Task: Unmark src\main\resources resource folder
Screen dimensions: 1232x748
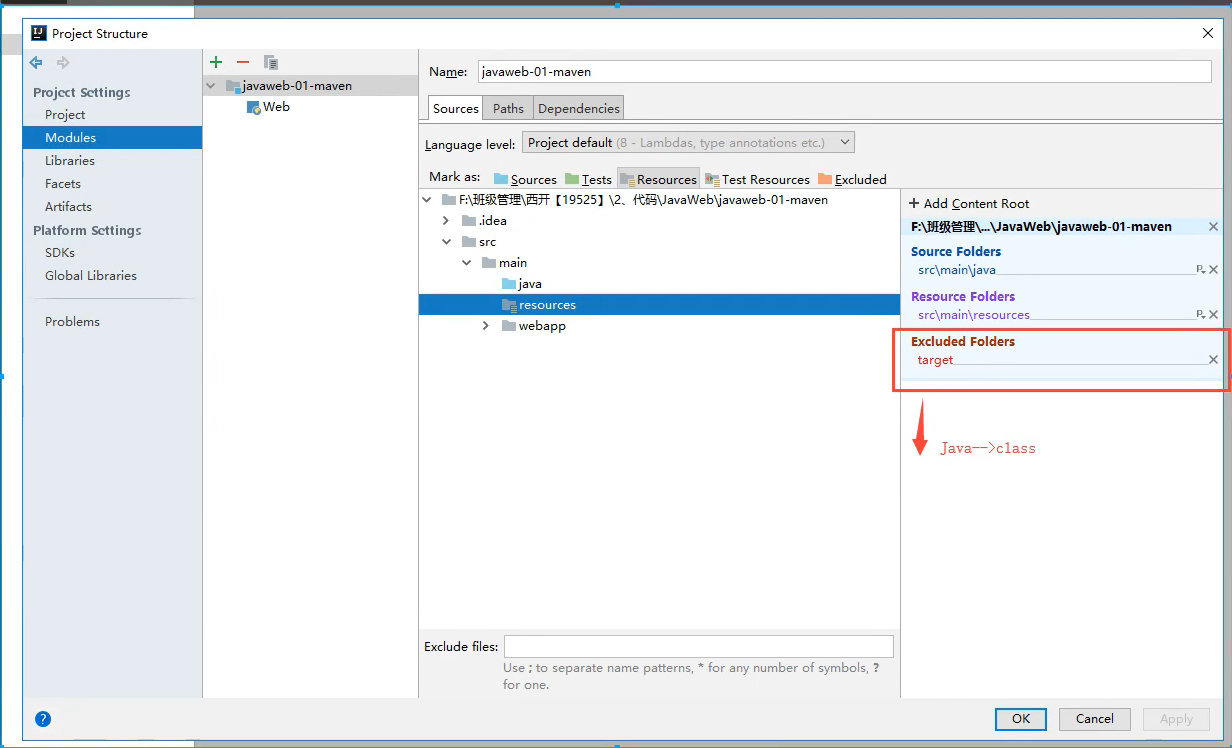Action: pyautogui.click(x=1214, y=315)
